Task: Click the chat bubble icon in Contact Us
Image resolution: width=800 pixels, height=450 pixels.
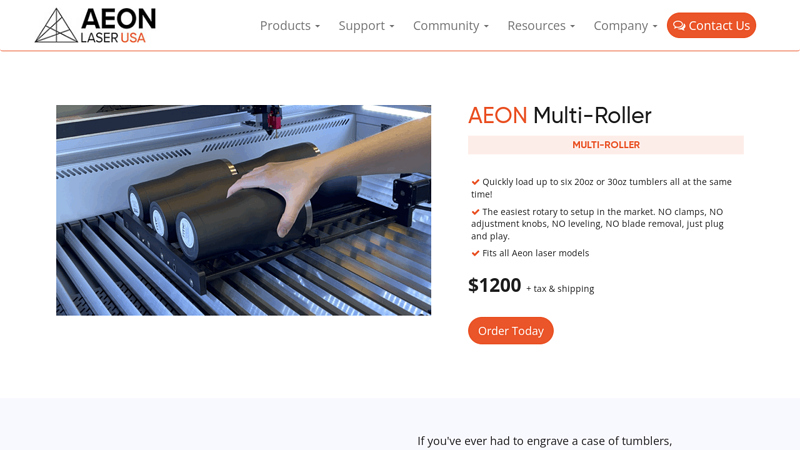Action: (x=679, y=26)
